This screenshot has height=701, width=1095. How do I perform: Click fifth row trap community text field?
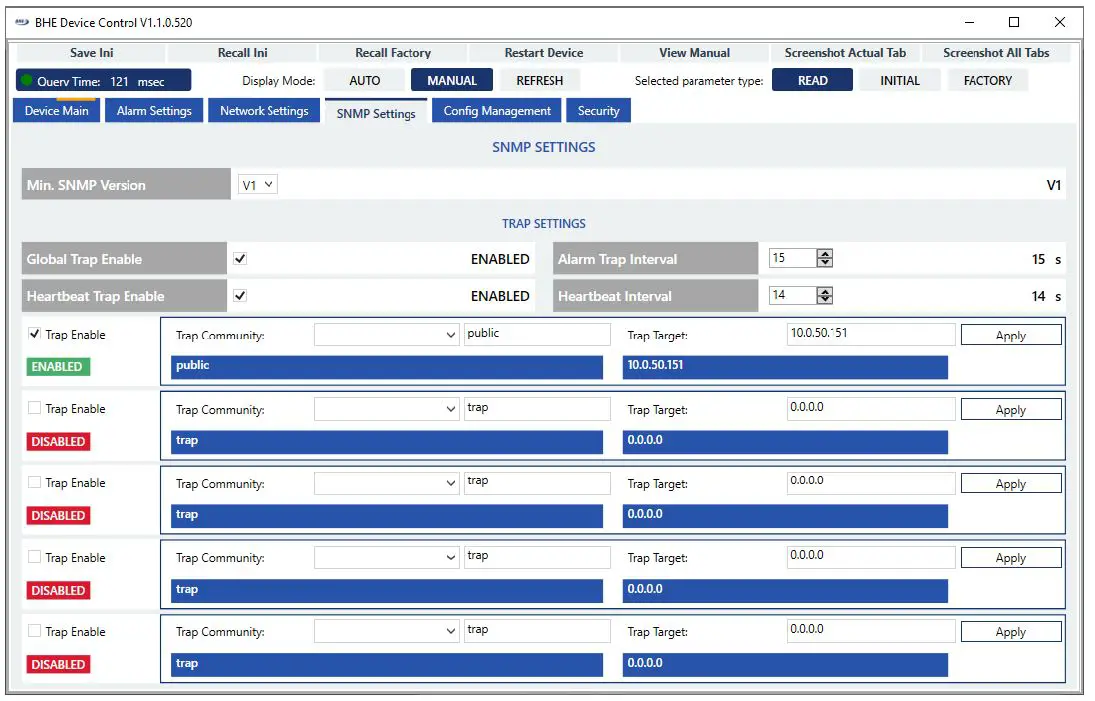pyautogui.click(x=537, y=630)
